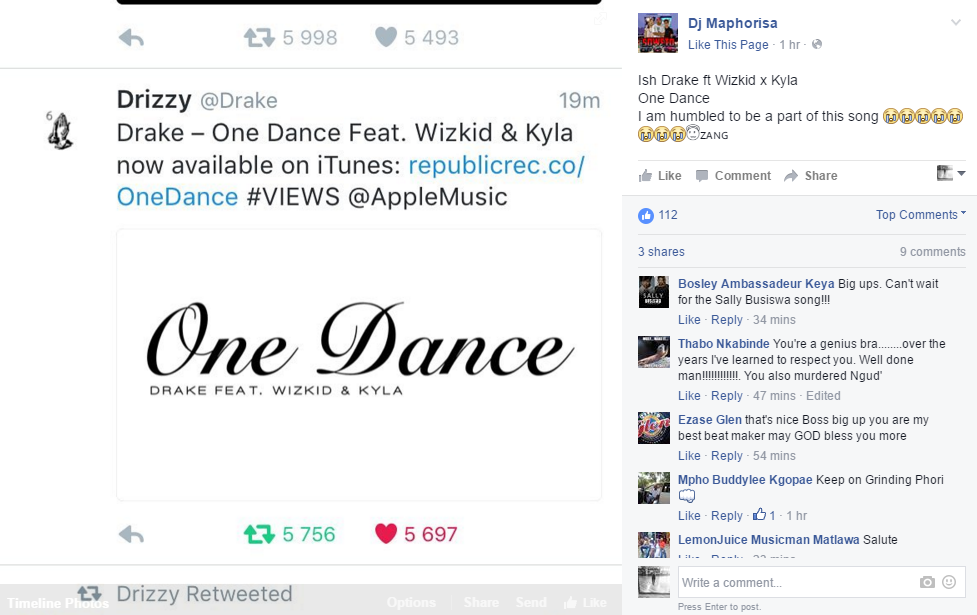The image size is (977, 615).
Task: Click Thabo Nkabinde avatar
Action: (x=654, y=352)
